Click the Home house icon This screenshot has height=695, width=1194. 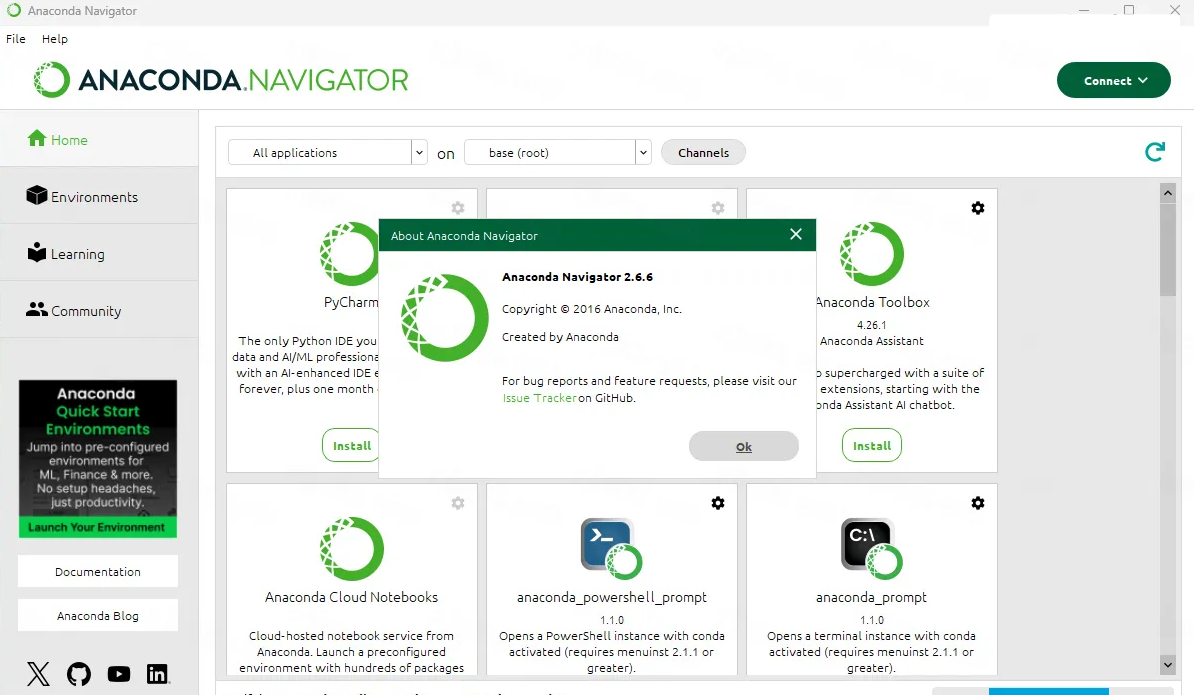(37, 138)
